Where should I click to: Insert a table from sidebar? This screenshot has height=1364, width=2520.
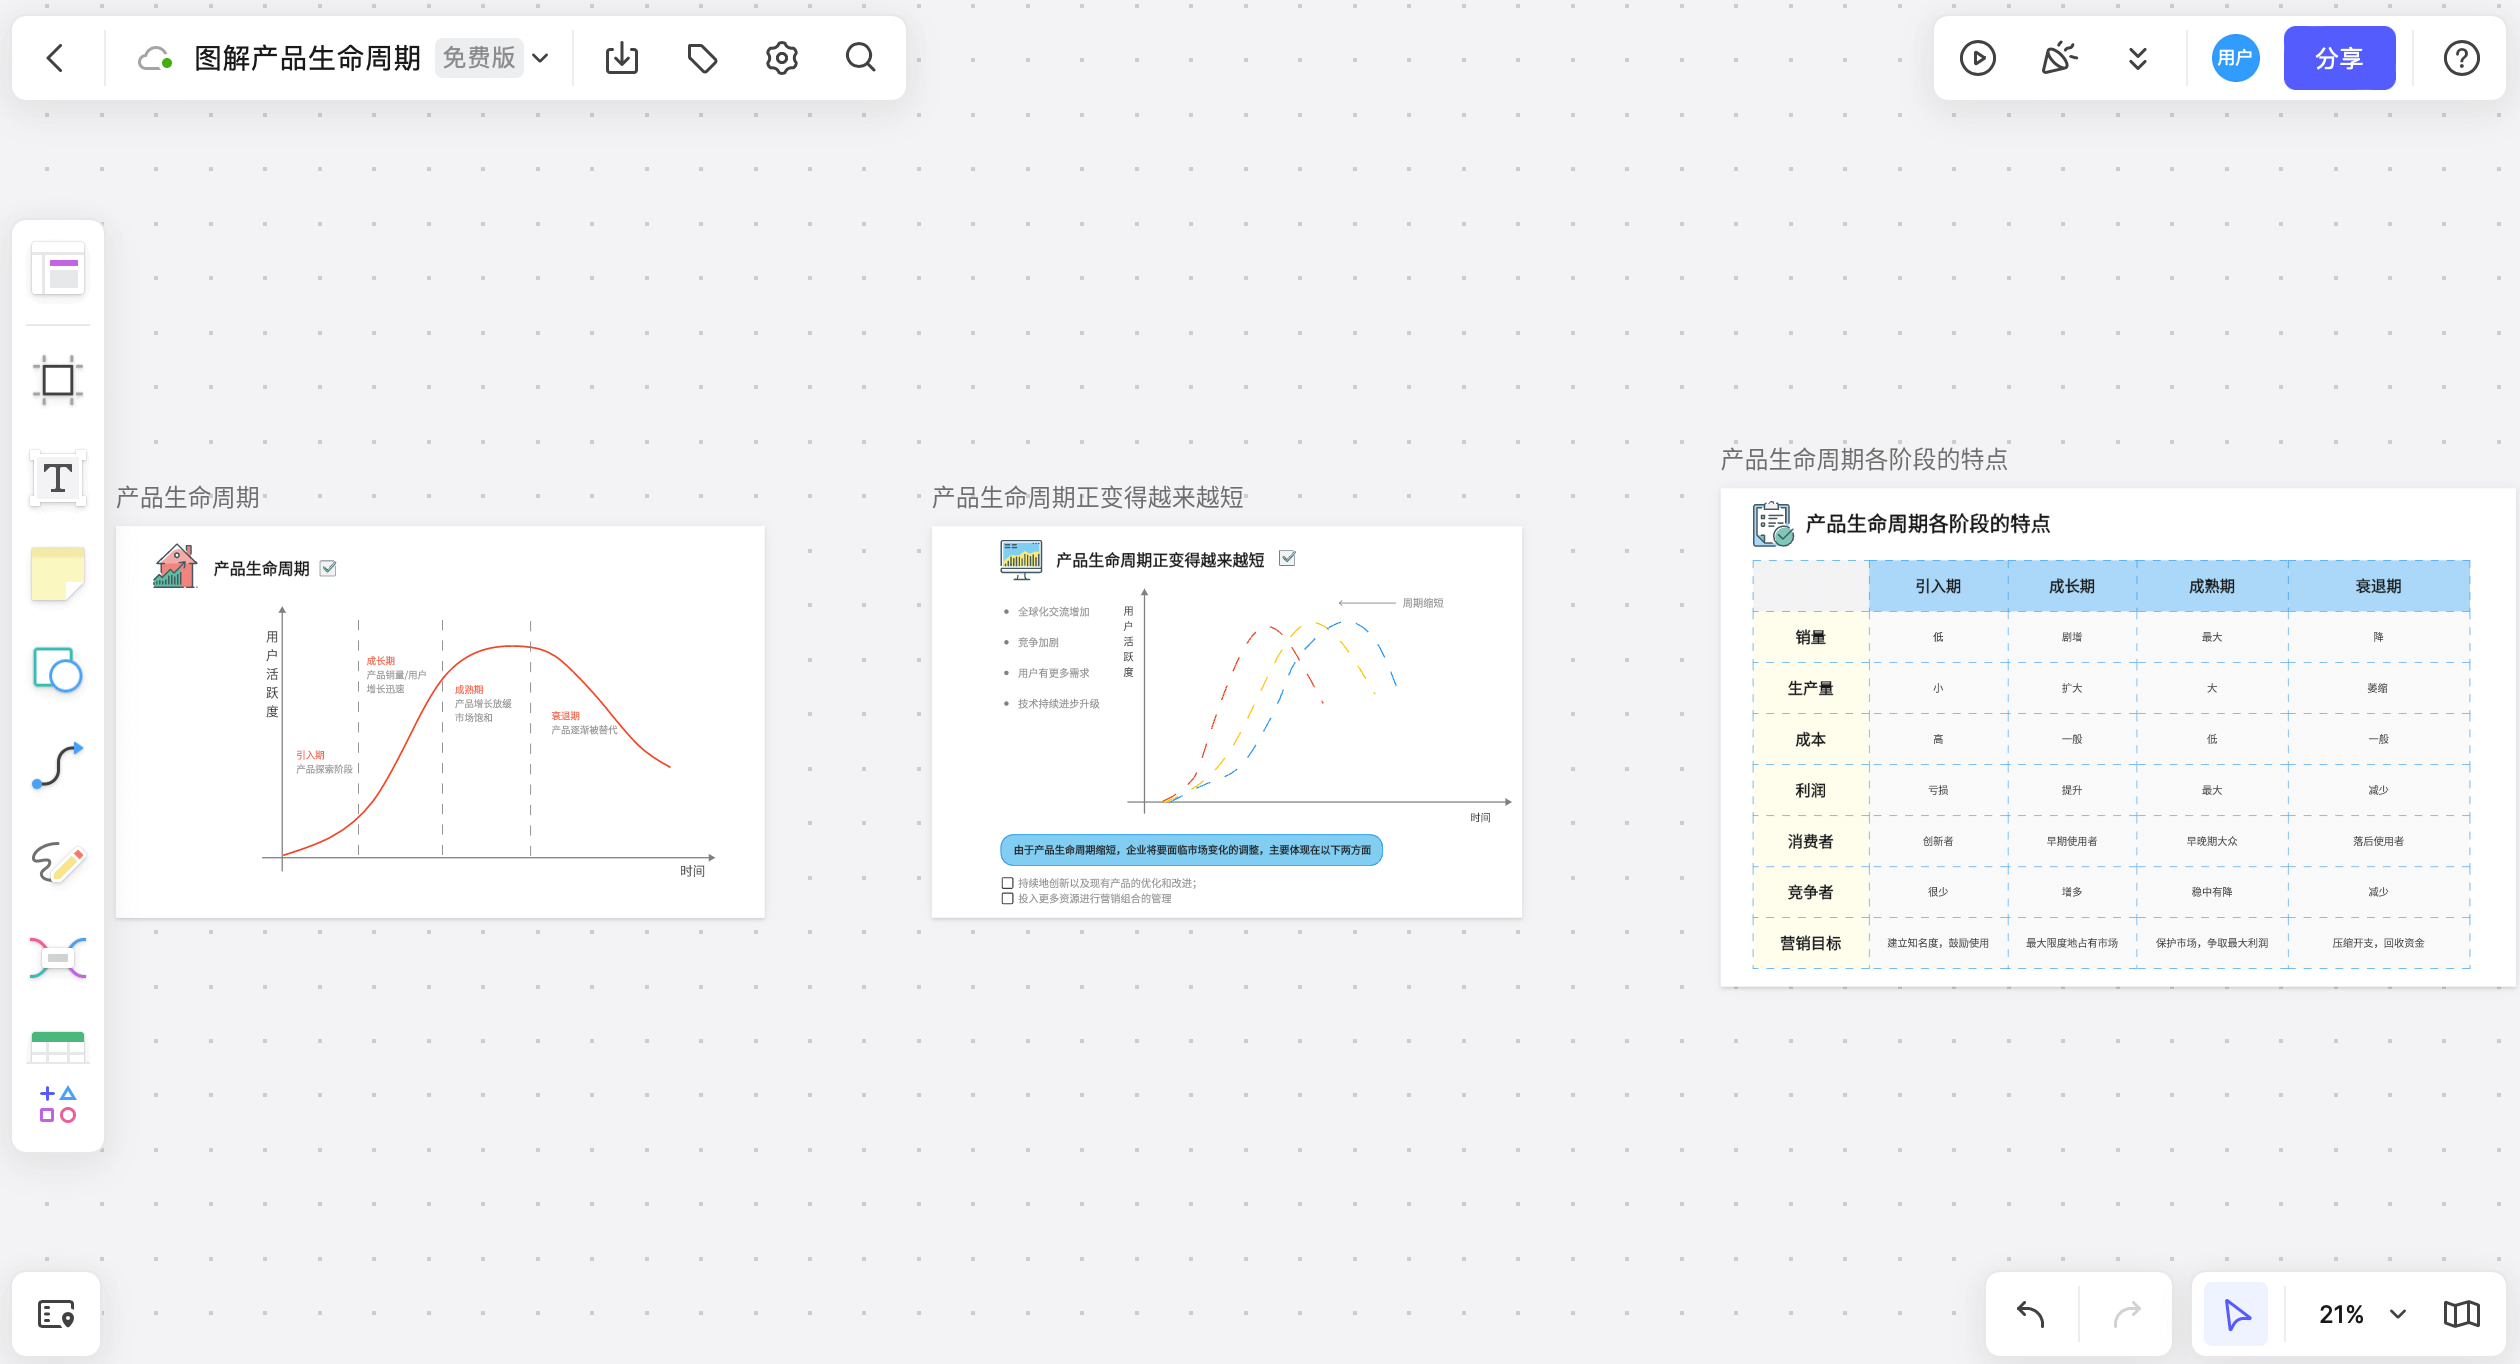[x=58, y=1047]
